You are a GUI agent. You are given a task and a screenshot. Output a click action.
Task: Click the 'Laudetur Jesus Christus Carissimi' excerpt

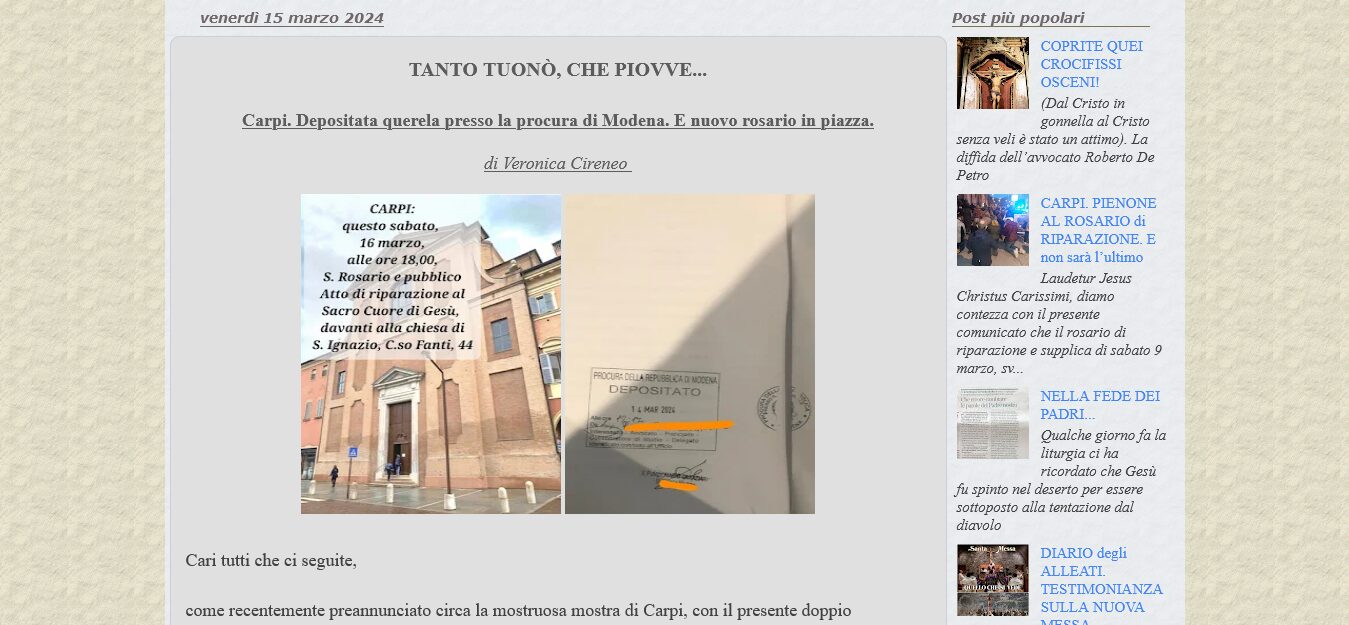click(x=1058, y=323)
